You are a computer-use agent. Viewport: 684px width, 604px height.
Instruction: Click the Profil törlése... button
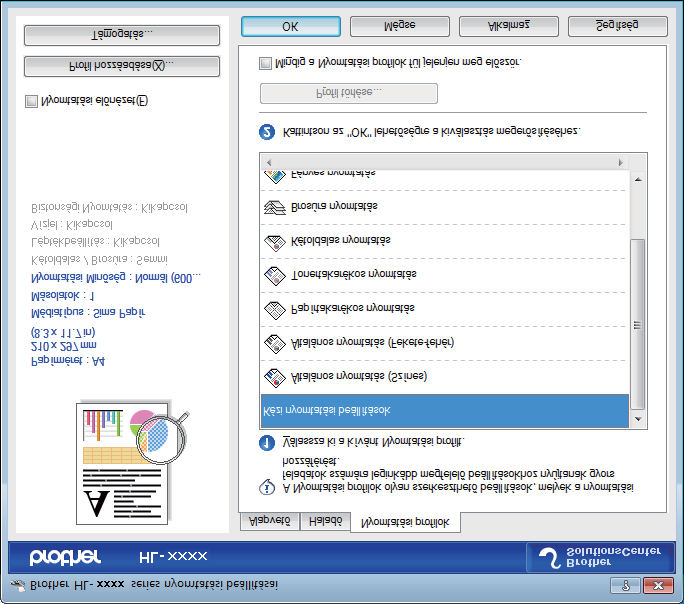349,93
